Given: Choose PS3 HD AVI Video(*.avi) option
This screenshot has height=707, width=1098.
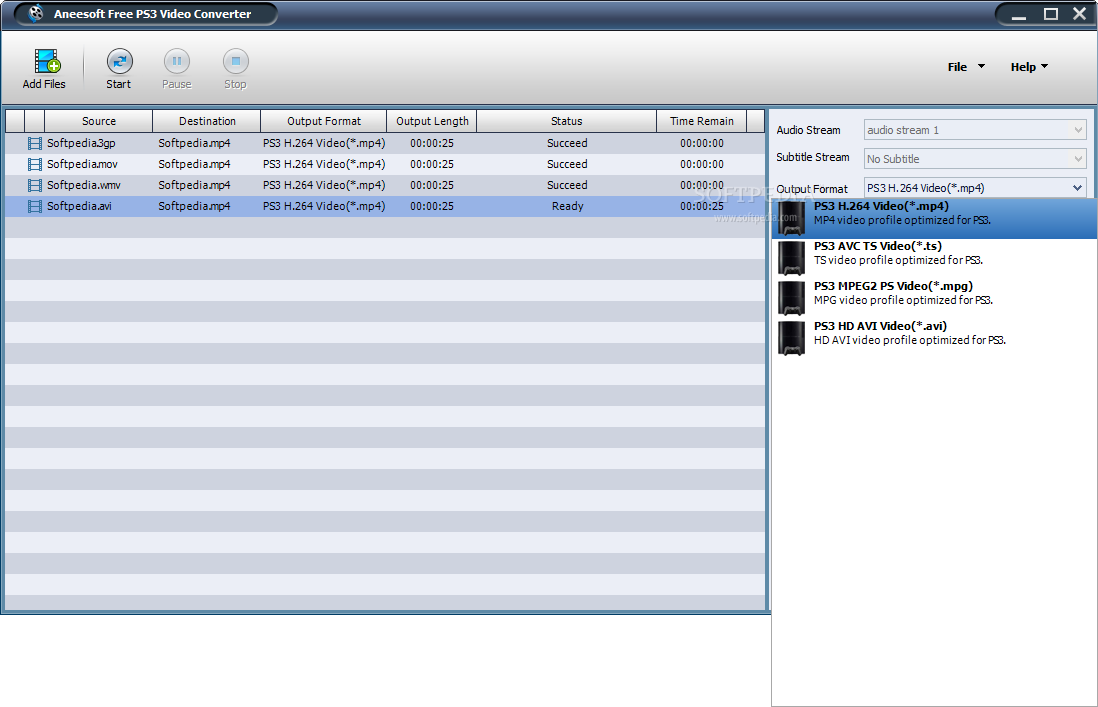Looking at the screenshot, I should (x=934, y=338).
